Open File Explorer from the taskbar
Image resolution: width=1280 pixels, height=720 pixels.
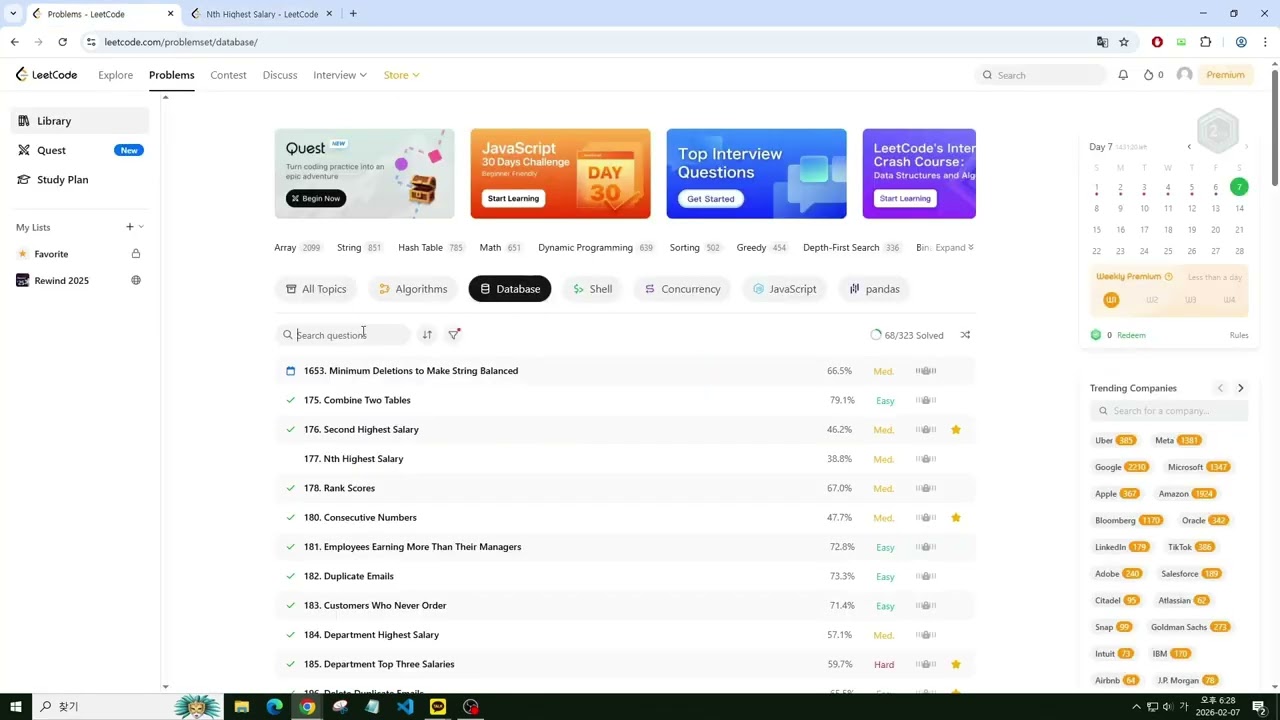click(x=241, y=707)
